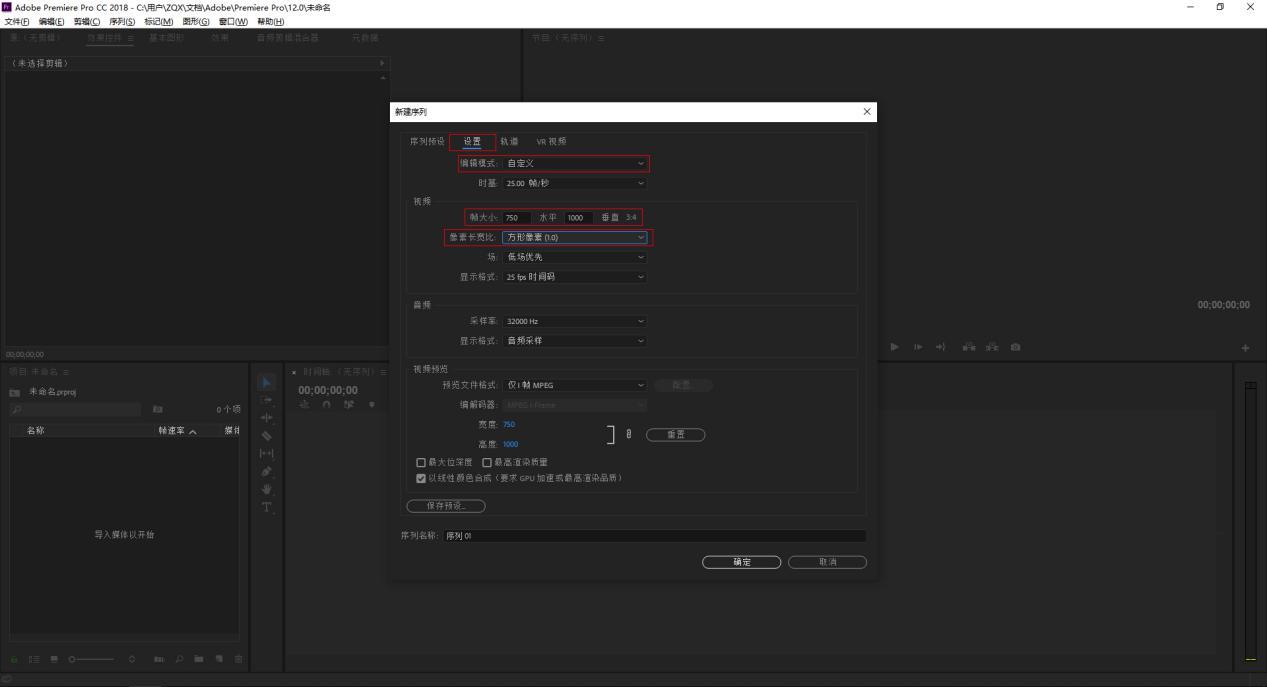This screenshot has height=687, width=1267.
Task: Click the blue preview 宽度 value 750
Action: coord(509,424)
